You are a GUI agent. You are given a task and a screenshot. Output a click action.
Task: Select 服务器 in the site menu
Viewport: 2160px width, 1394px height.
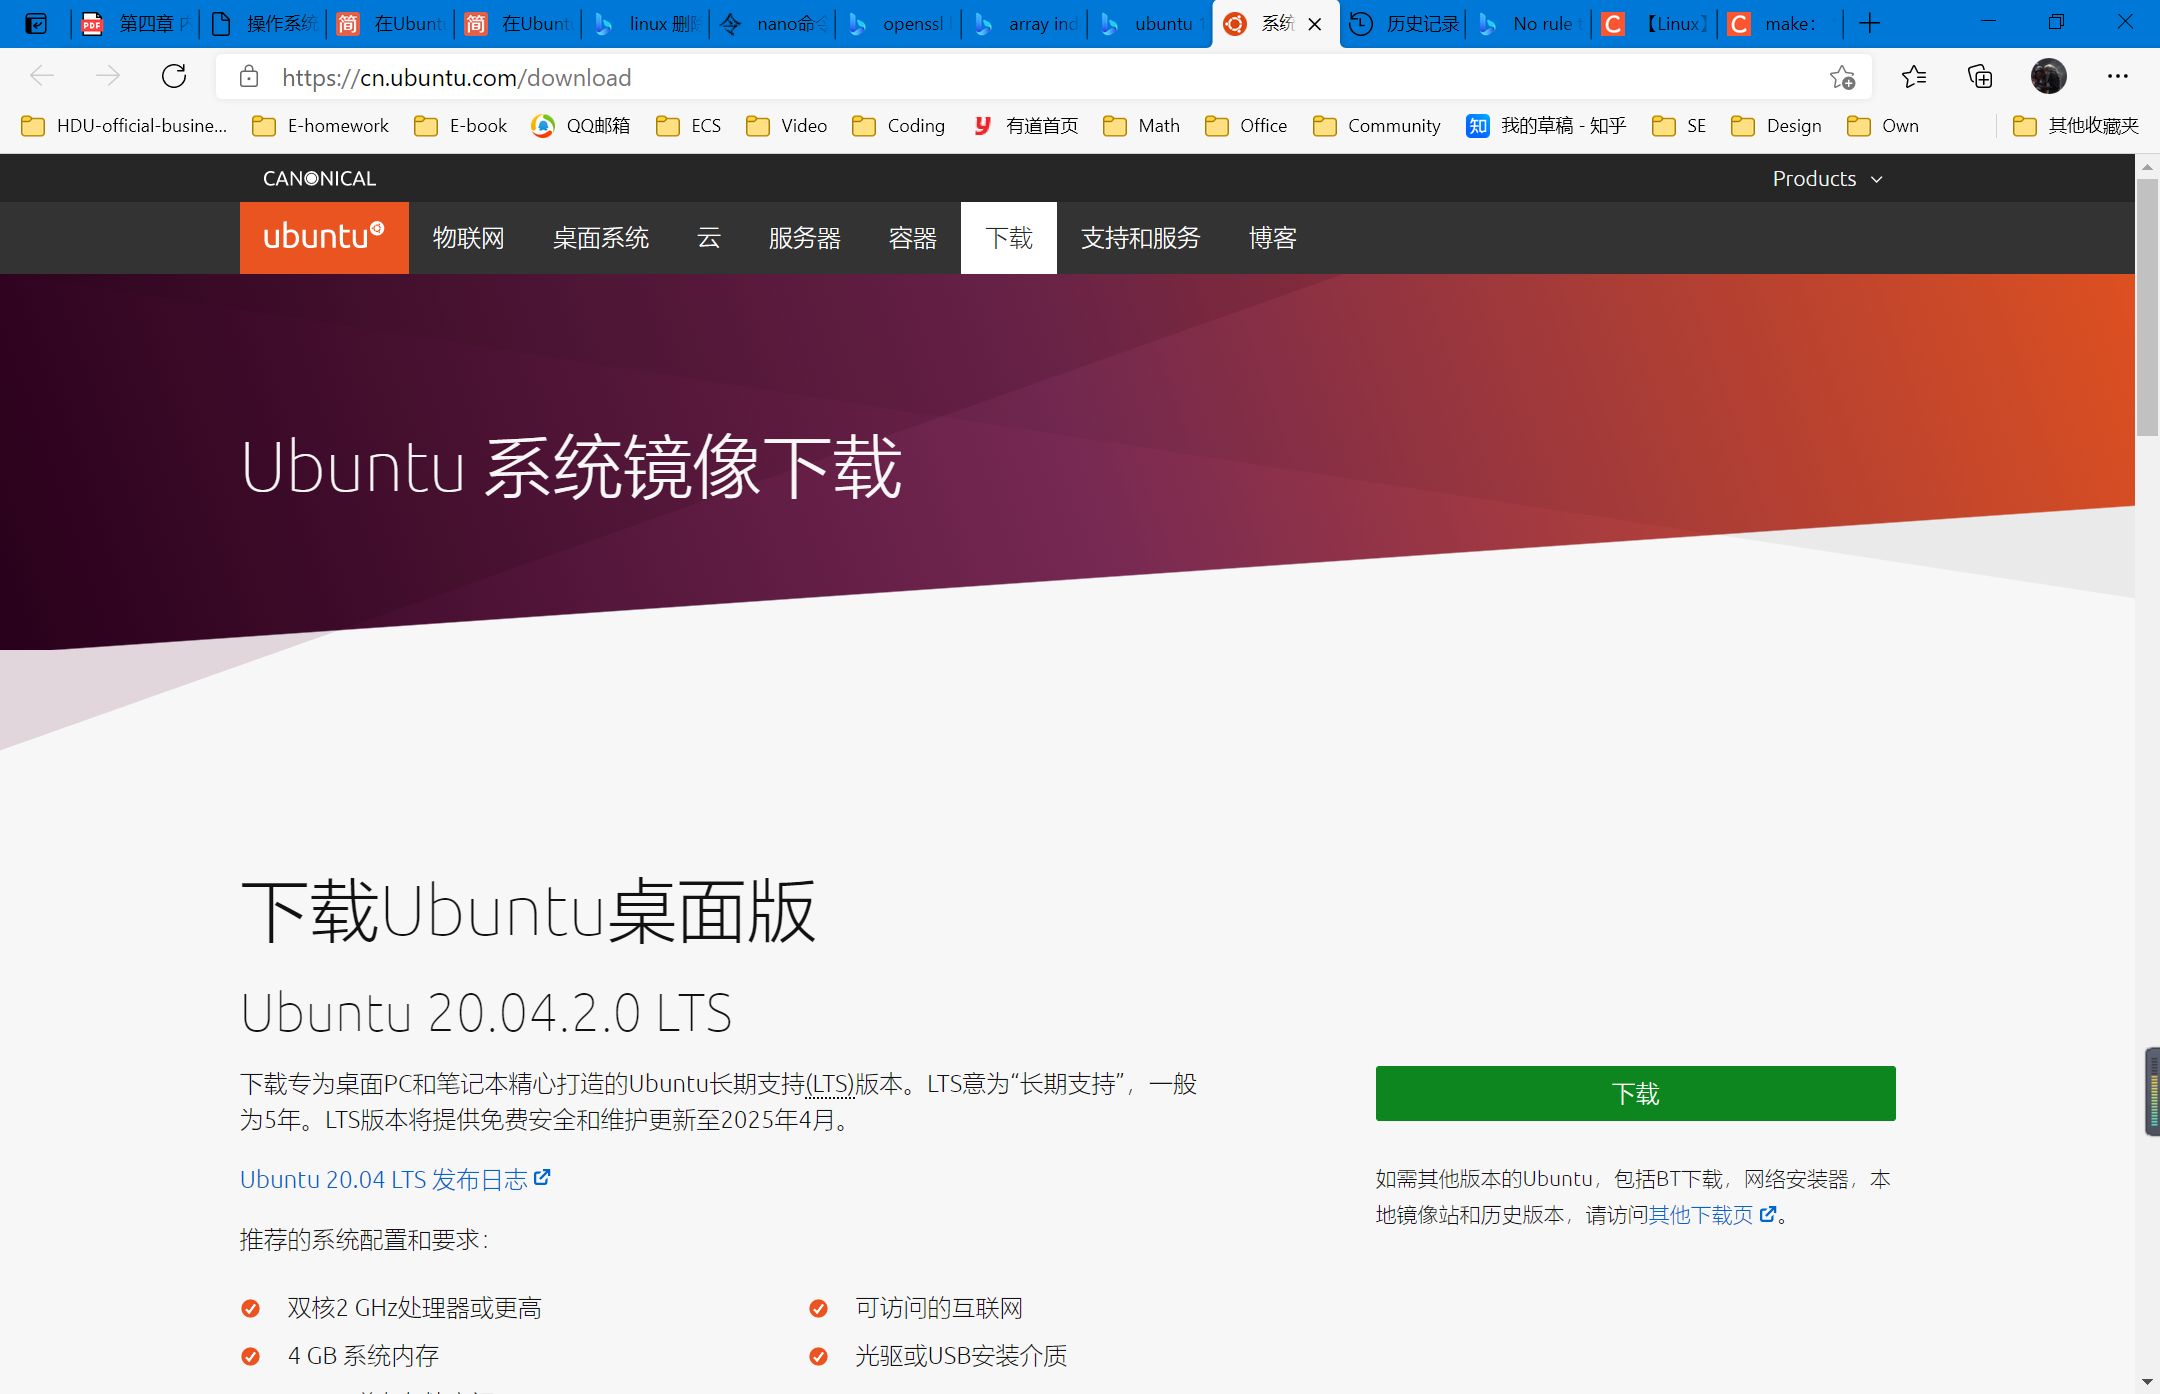click(804, 238)
